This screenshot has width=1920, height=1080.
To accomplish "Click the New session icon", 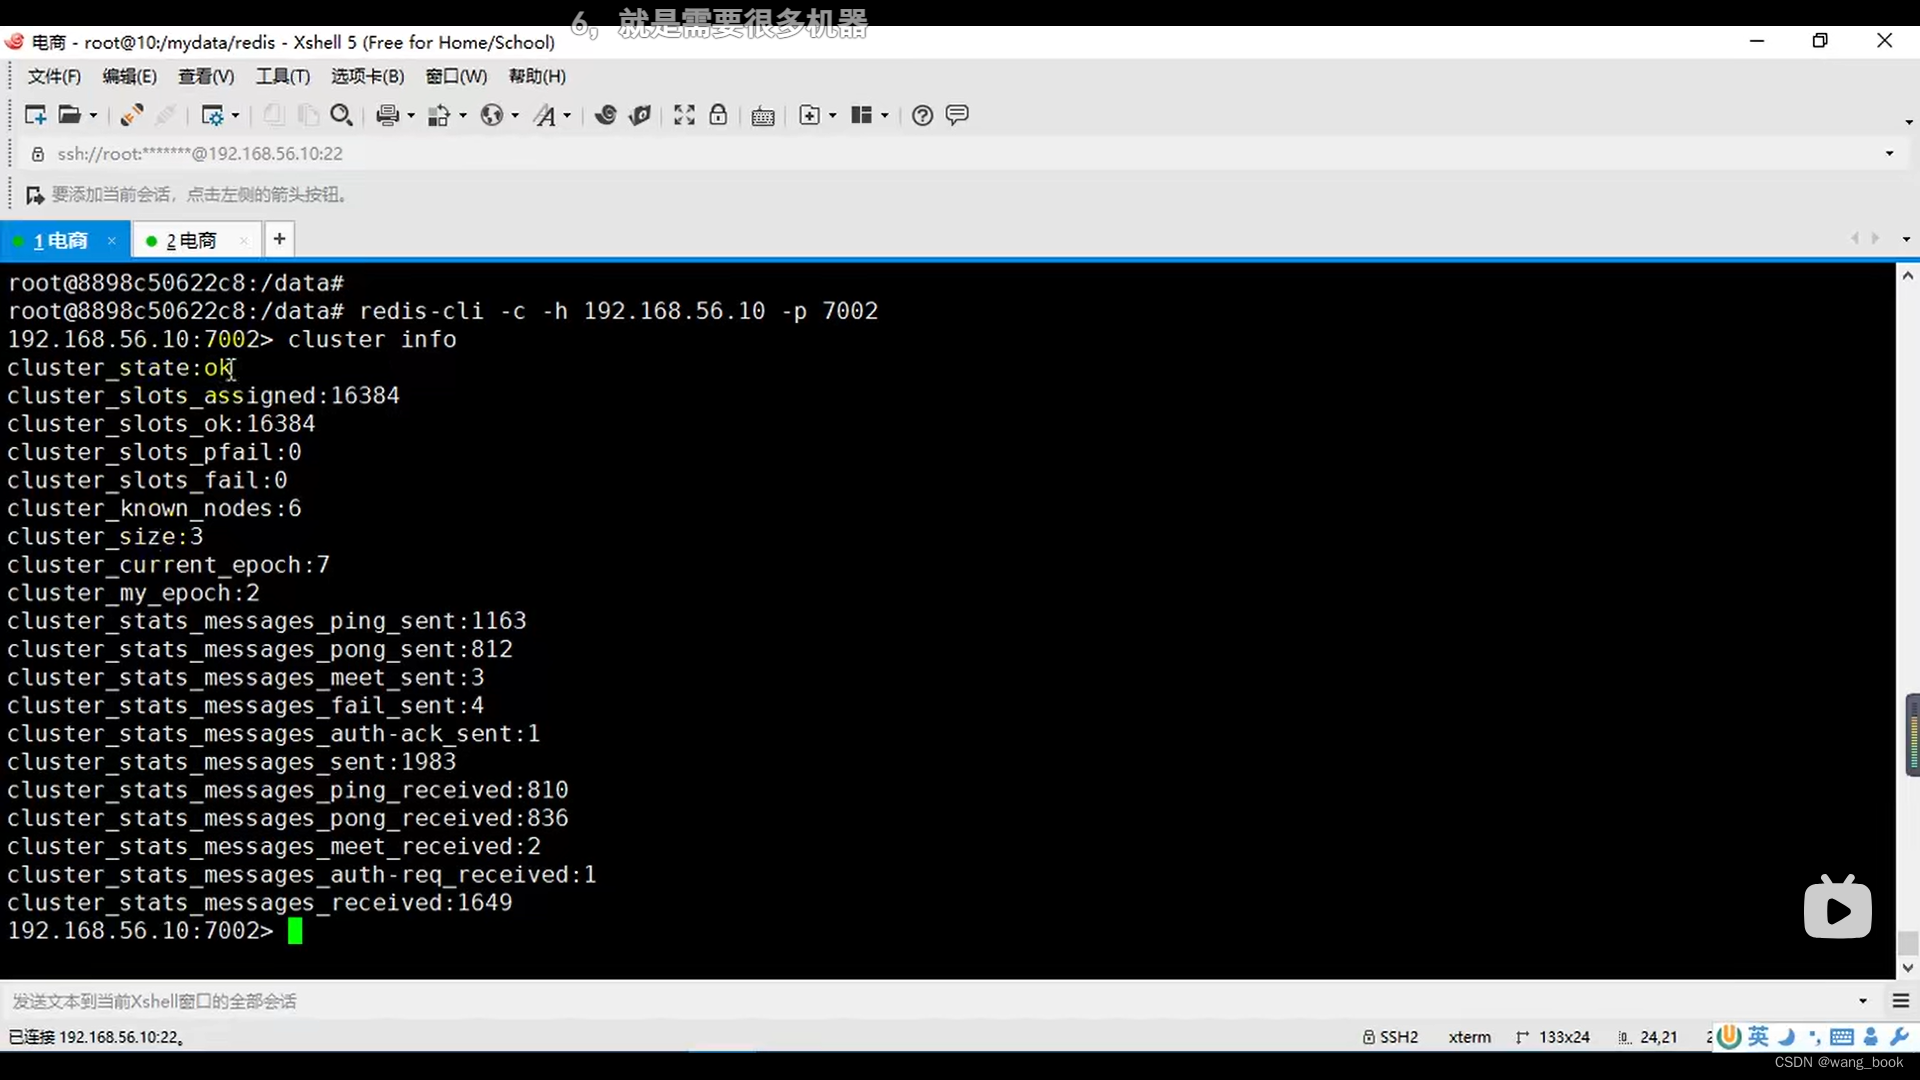I will click(35, 115).
